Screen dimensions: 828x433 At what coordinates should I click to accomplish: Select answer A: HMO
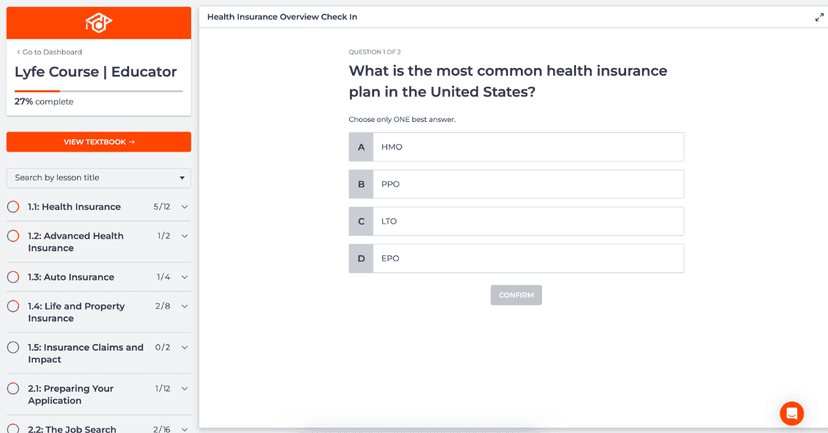tap(516, 147)
